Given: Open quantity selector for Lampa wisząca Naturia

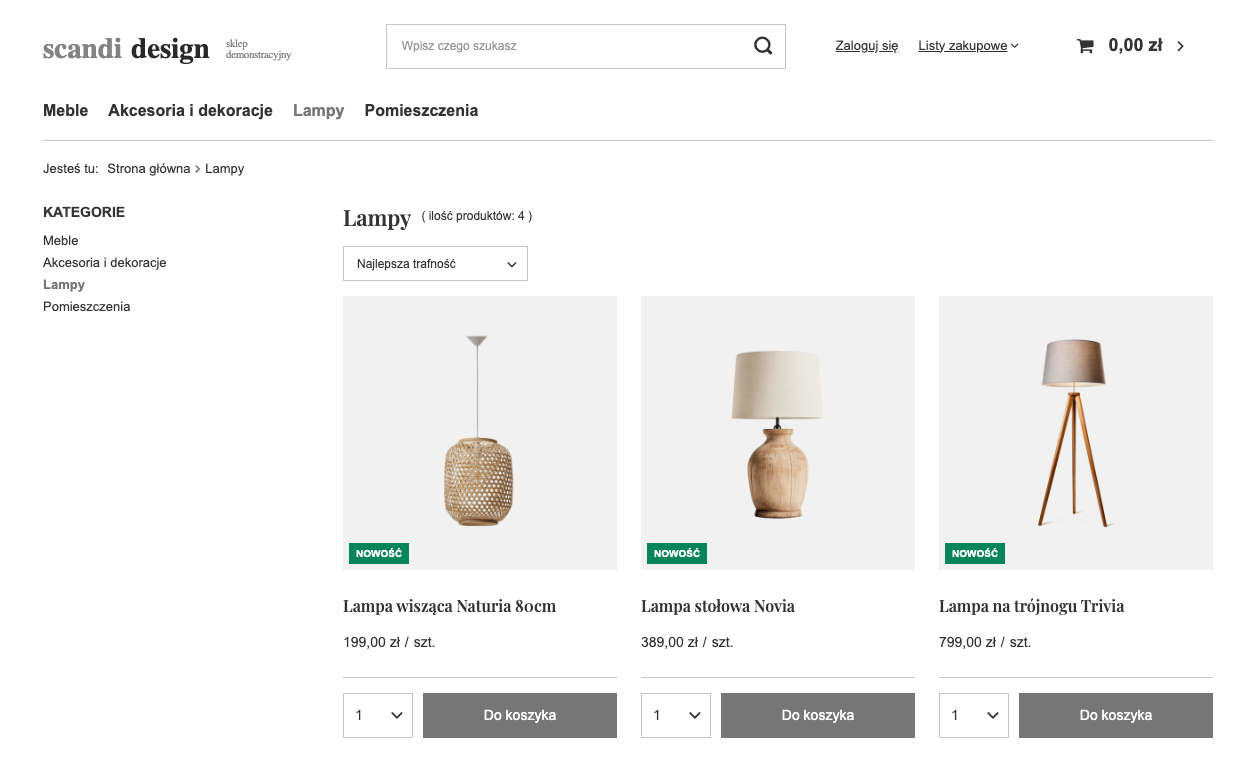Looking at the screenshot, I should 378,715.
